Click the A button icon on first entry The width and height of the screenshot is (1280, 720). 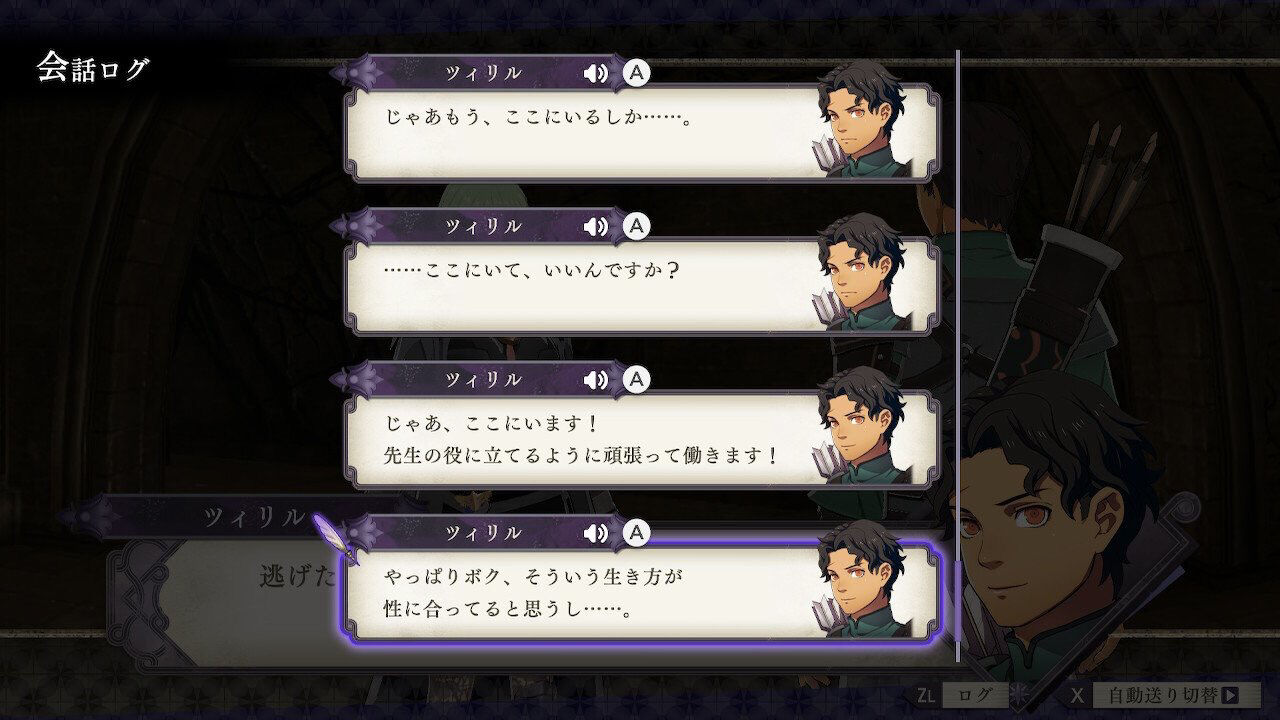coord(636,73)
